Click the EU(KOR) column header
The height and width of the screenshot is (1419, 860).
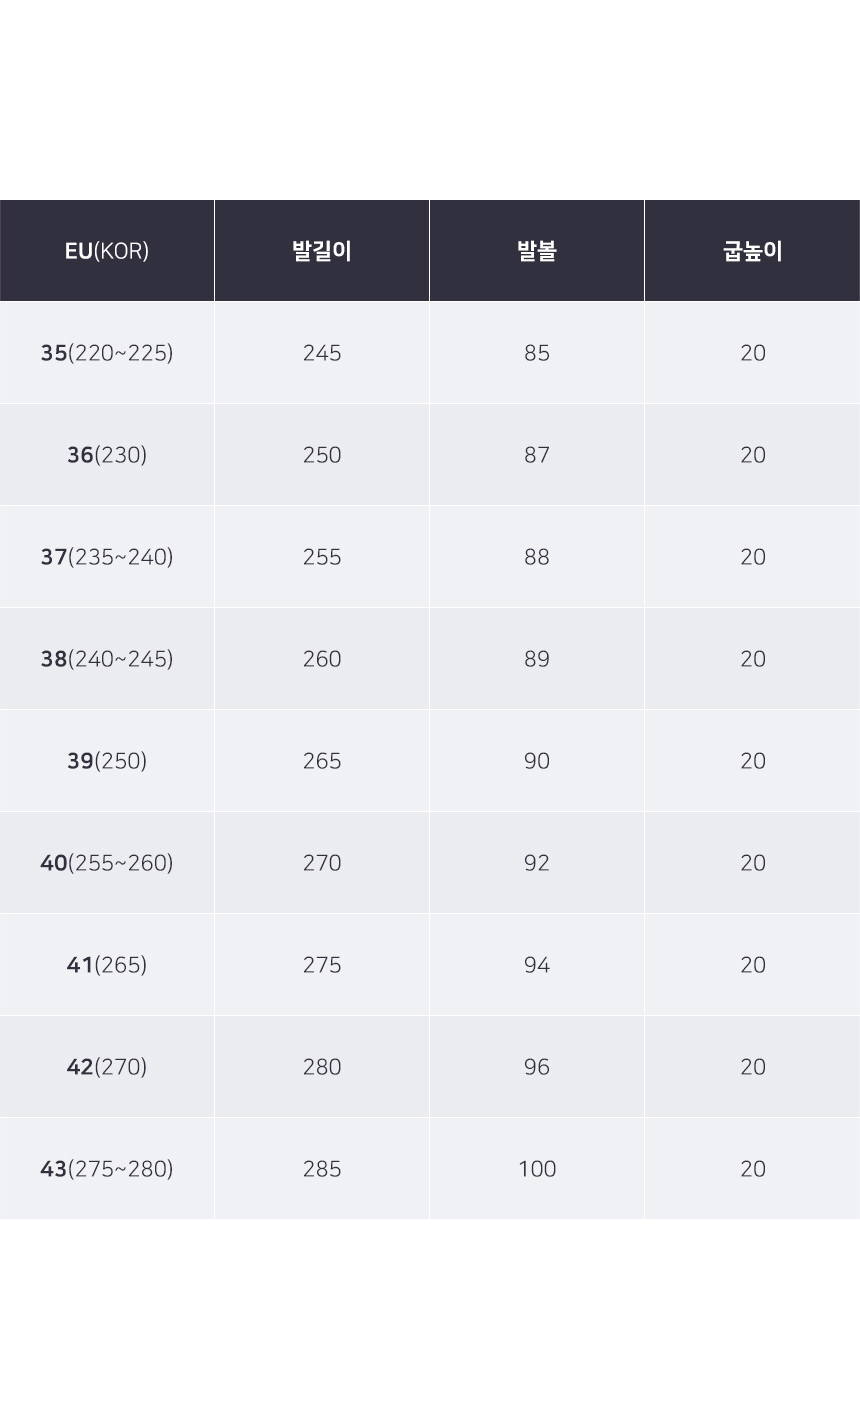tap(107, 251)
